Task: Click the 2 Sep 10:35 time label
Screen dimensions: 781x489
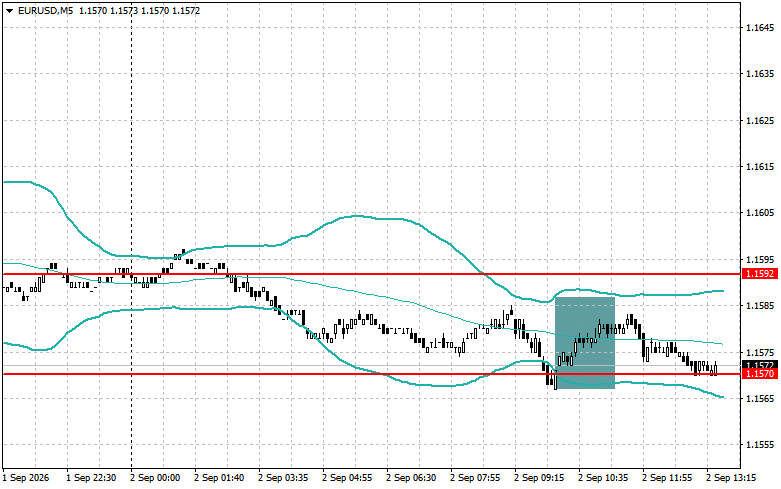Action: [x=603, y=478]
